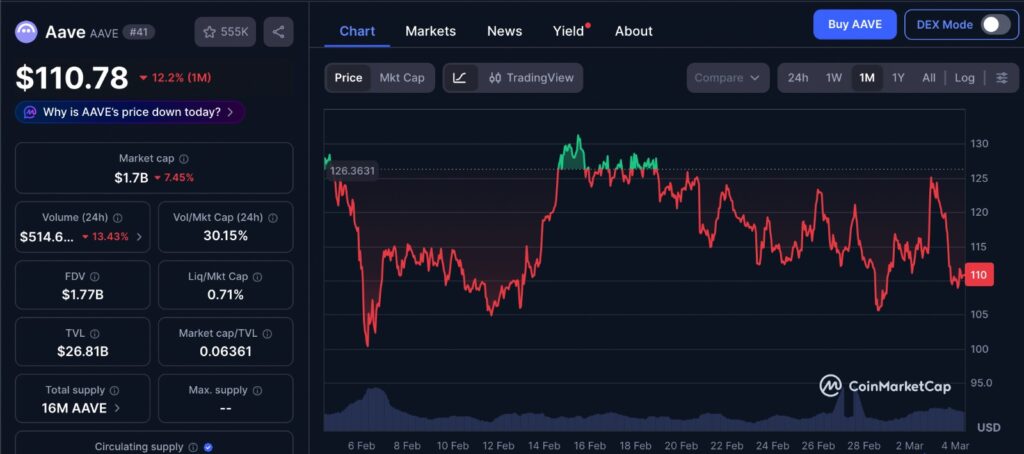Screen dimensions: 1024x454
Task: Switch to line chart view icon
Action: pyautogui.click(x=460, y=78)
